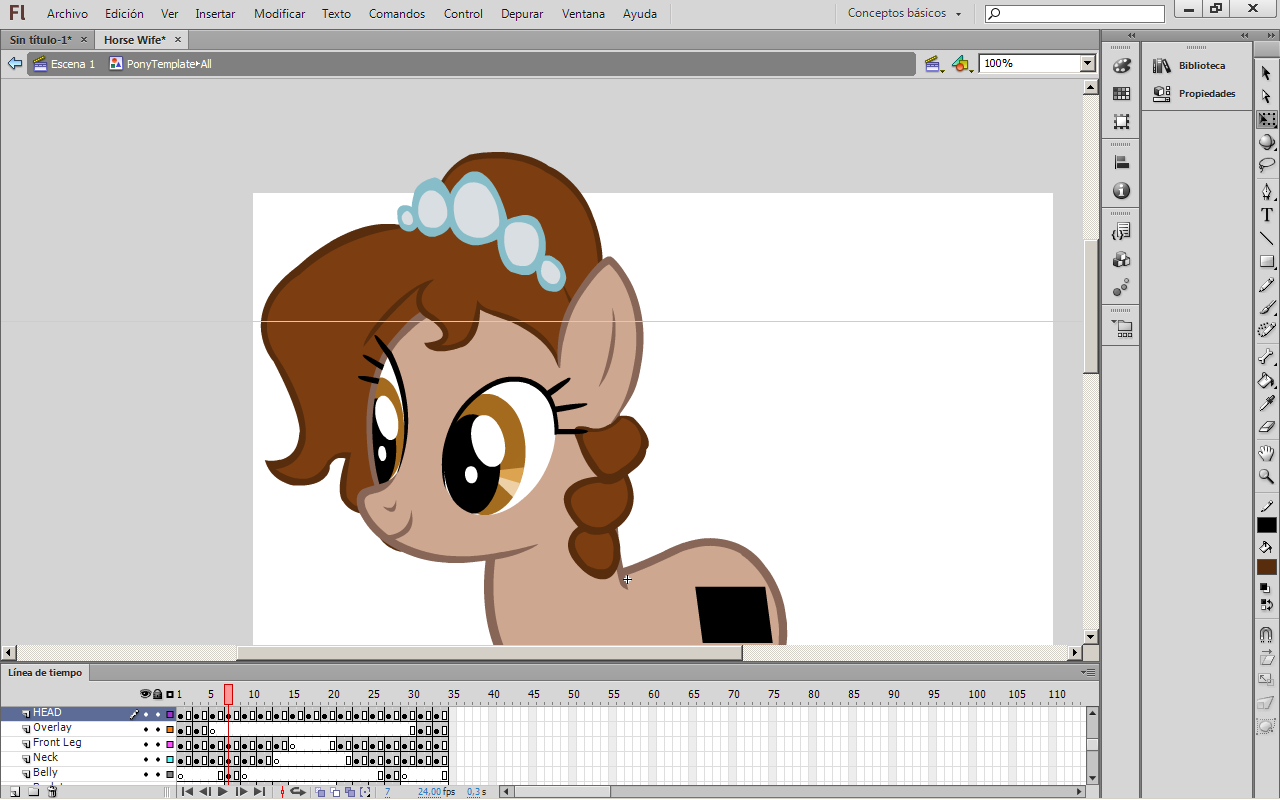
Task: Select the Text tool
Action: (x=1266, y=215)
